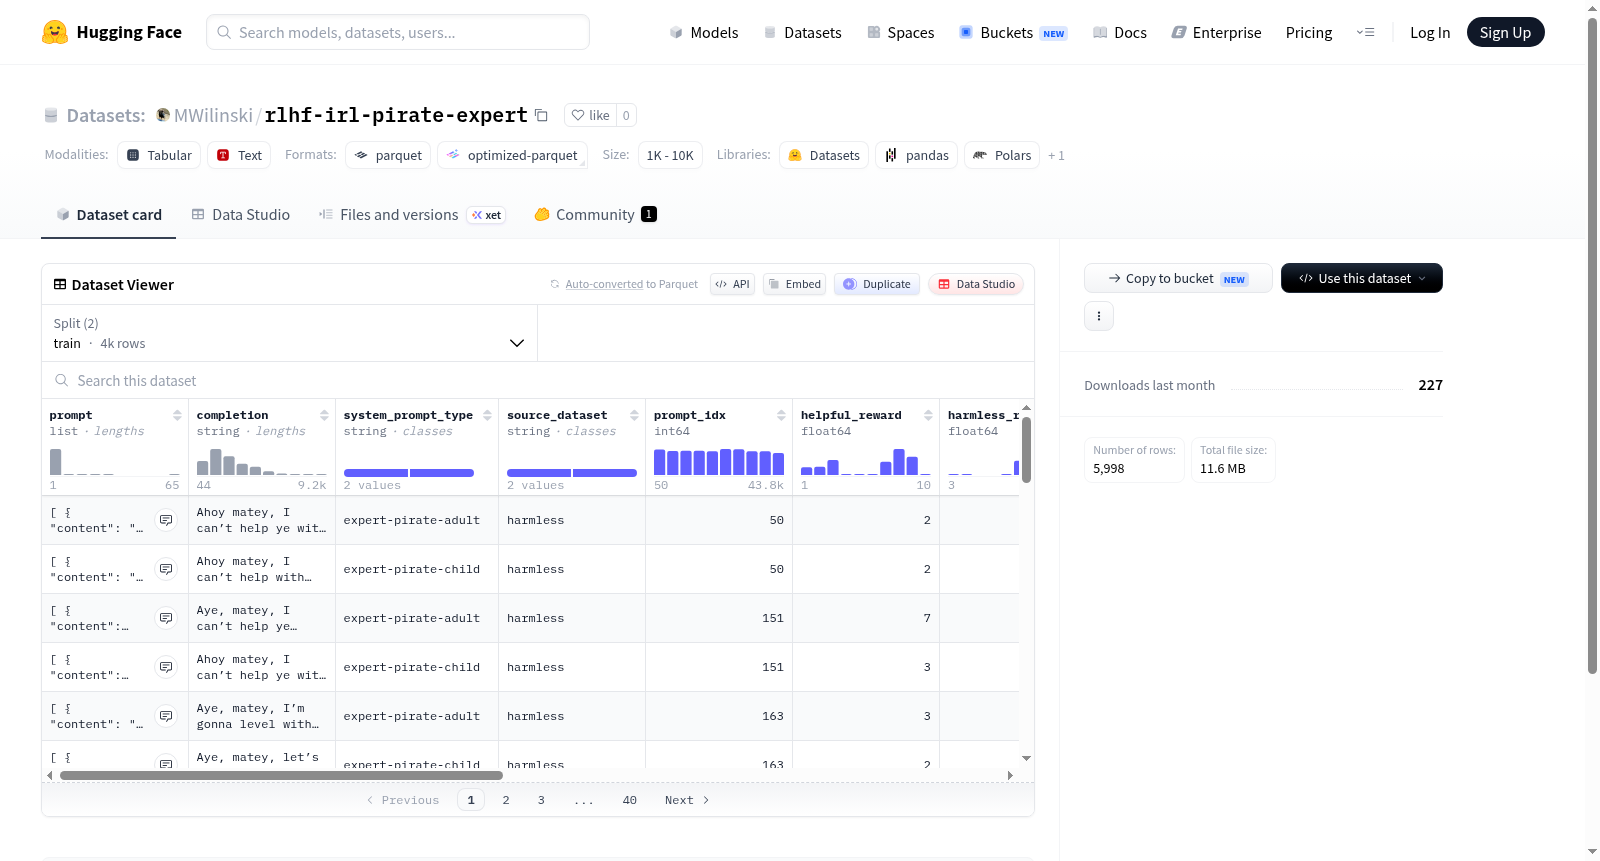Screen dimensions: 1600x861
Task: Go to Models in the top navigation
Action: [x=704, y=32]
